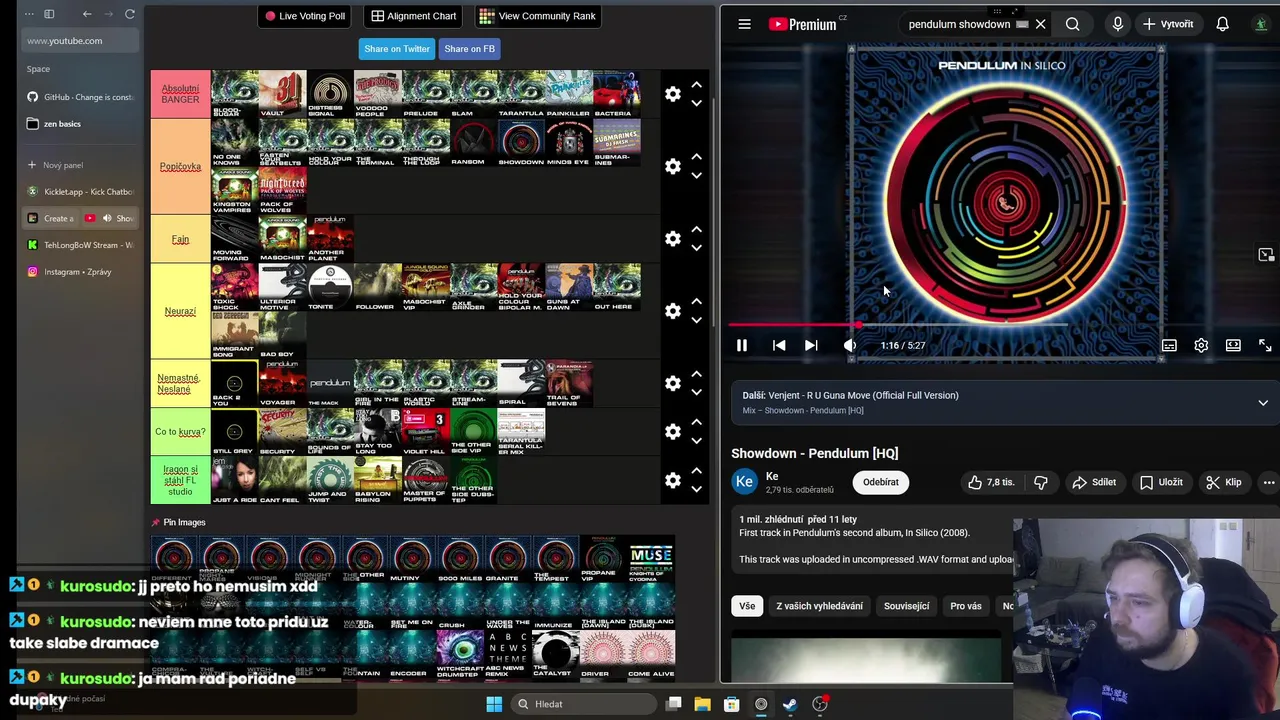
Task: Expand the Další up-next queue chevron
Action: coord(1263,403)
